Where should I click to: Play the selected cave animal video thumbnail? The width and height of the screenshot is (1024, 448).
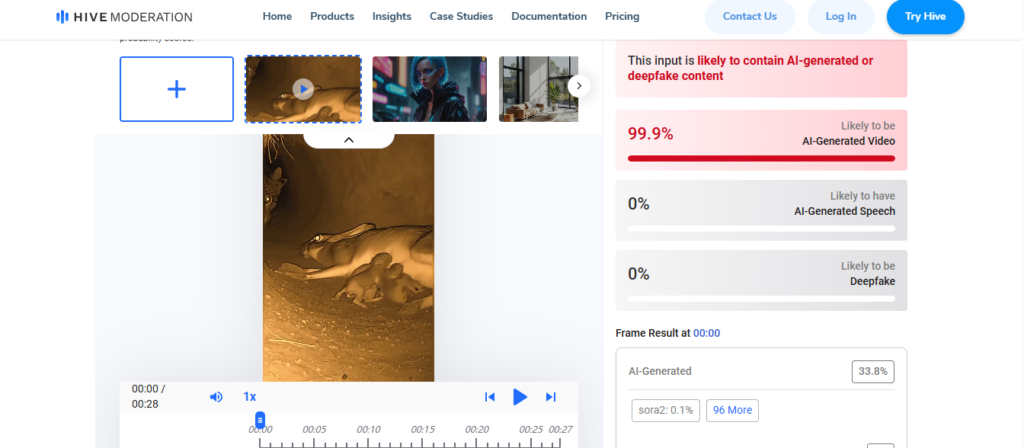pos(303,89)
